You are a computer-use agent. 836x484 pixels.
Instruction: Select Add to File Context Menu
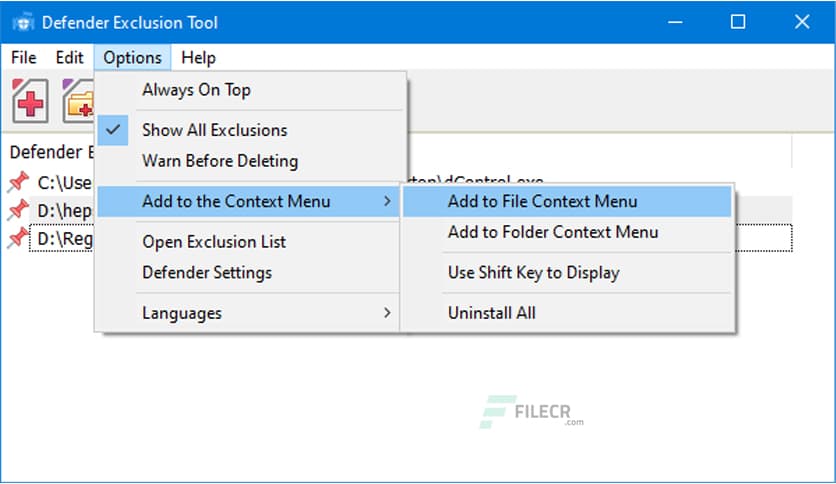pos(567,201)
